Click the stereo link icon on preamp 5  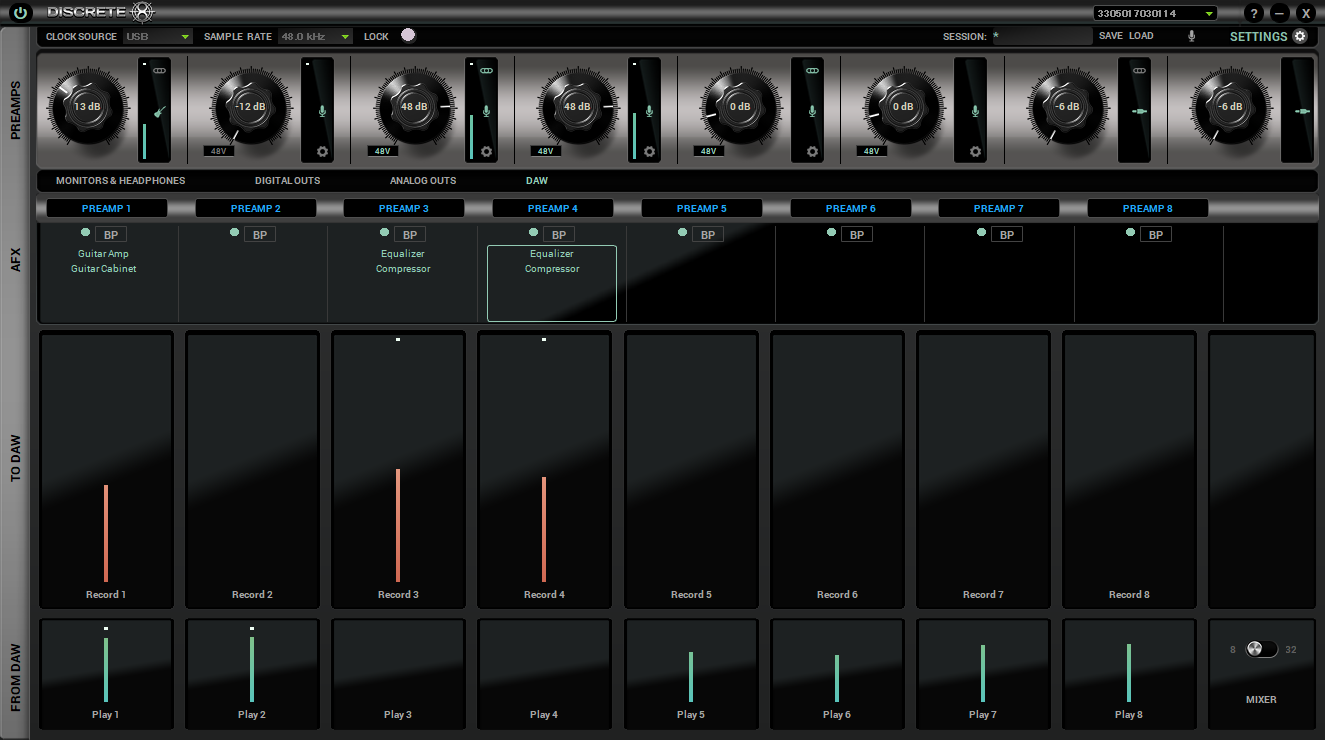pyautogui.click(x=812, y=71)
